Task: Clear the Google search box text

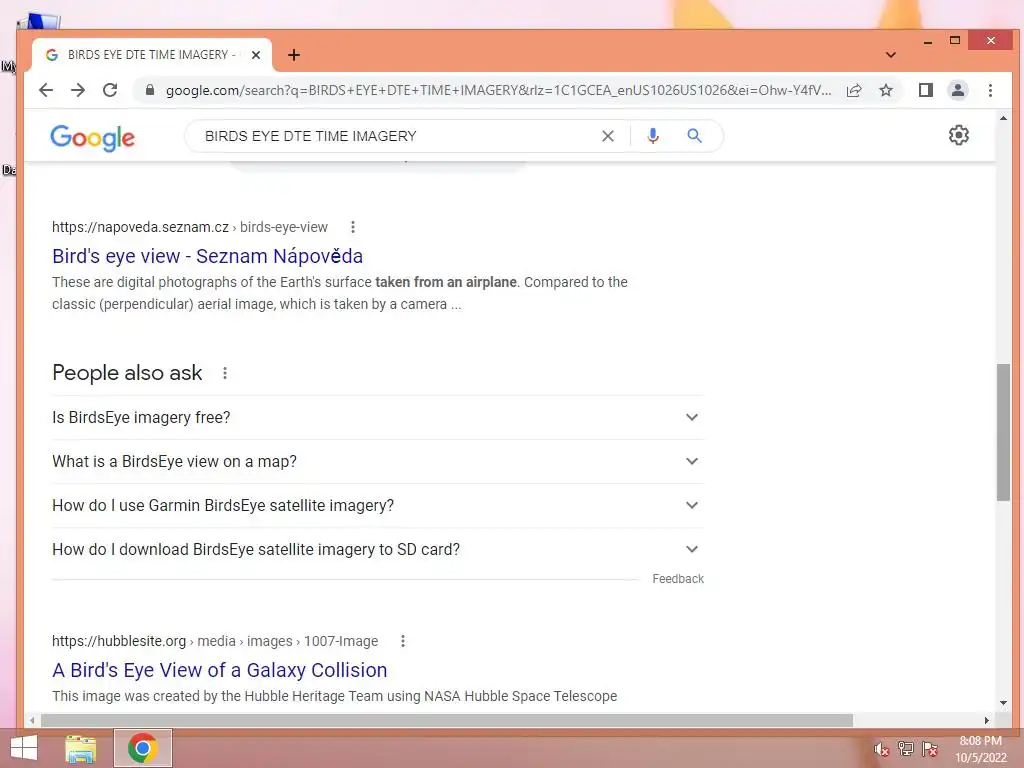Action: click(x=607, y=136)
